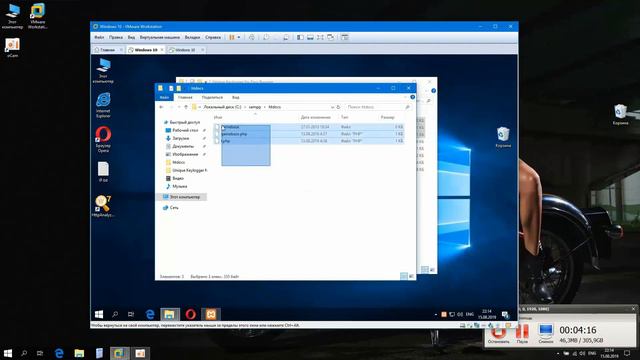This screenshot has width=640, height=360.
Task: Click xampp in the address breadcrumb
Action: click(x=255, y=107)
